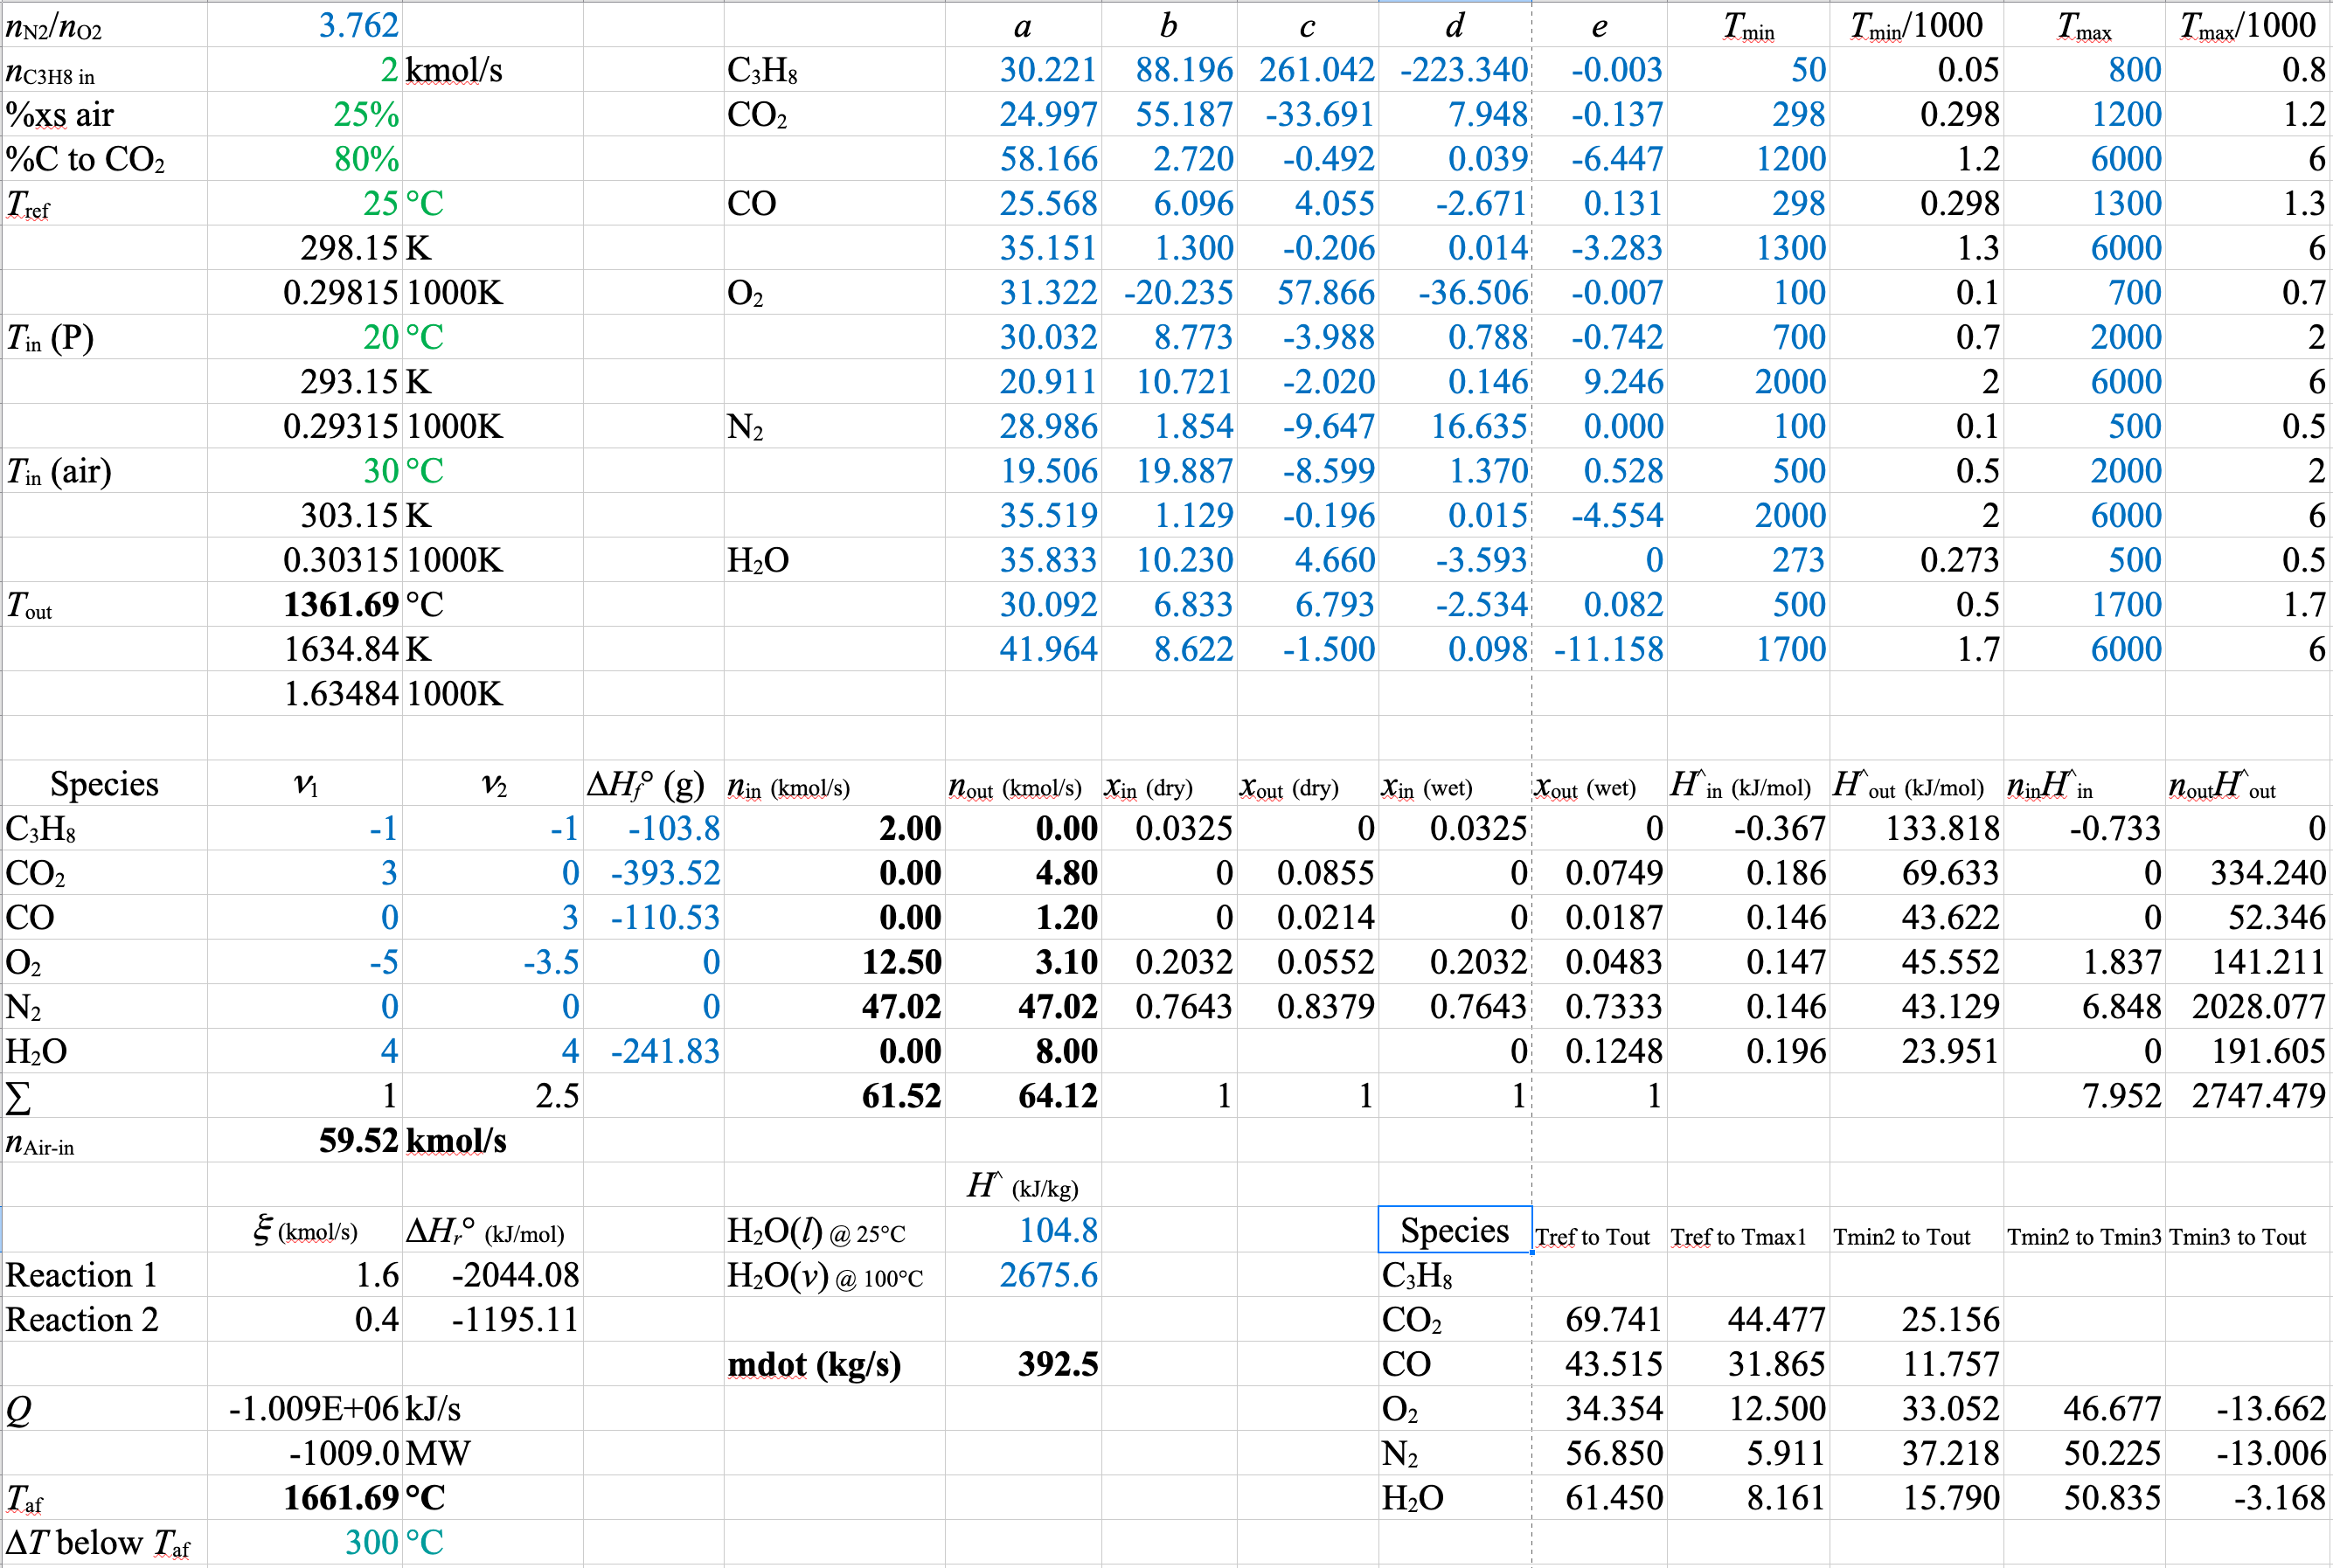Select the highlighted Species header cell
The image size is (2333, 1568).
tap(1454, 1230)
